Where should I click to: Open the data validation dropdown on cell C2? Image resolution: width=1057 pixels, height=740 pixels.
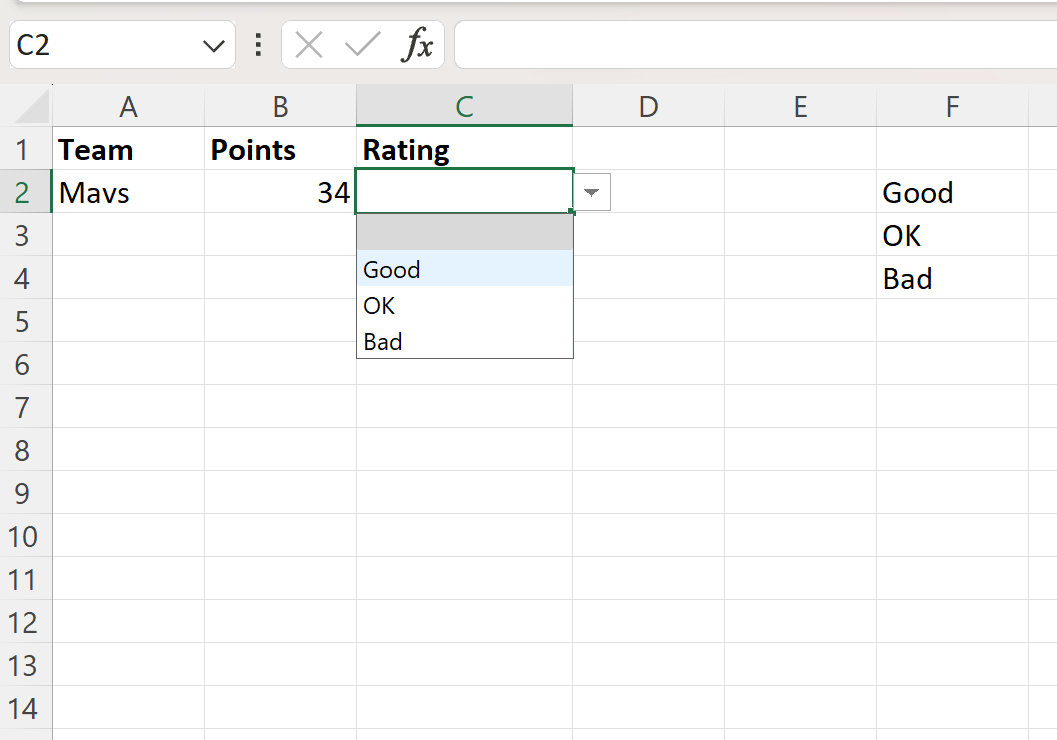(591, 192)
